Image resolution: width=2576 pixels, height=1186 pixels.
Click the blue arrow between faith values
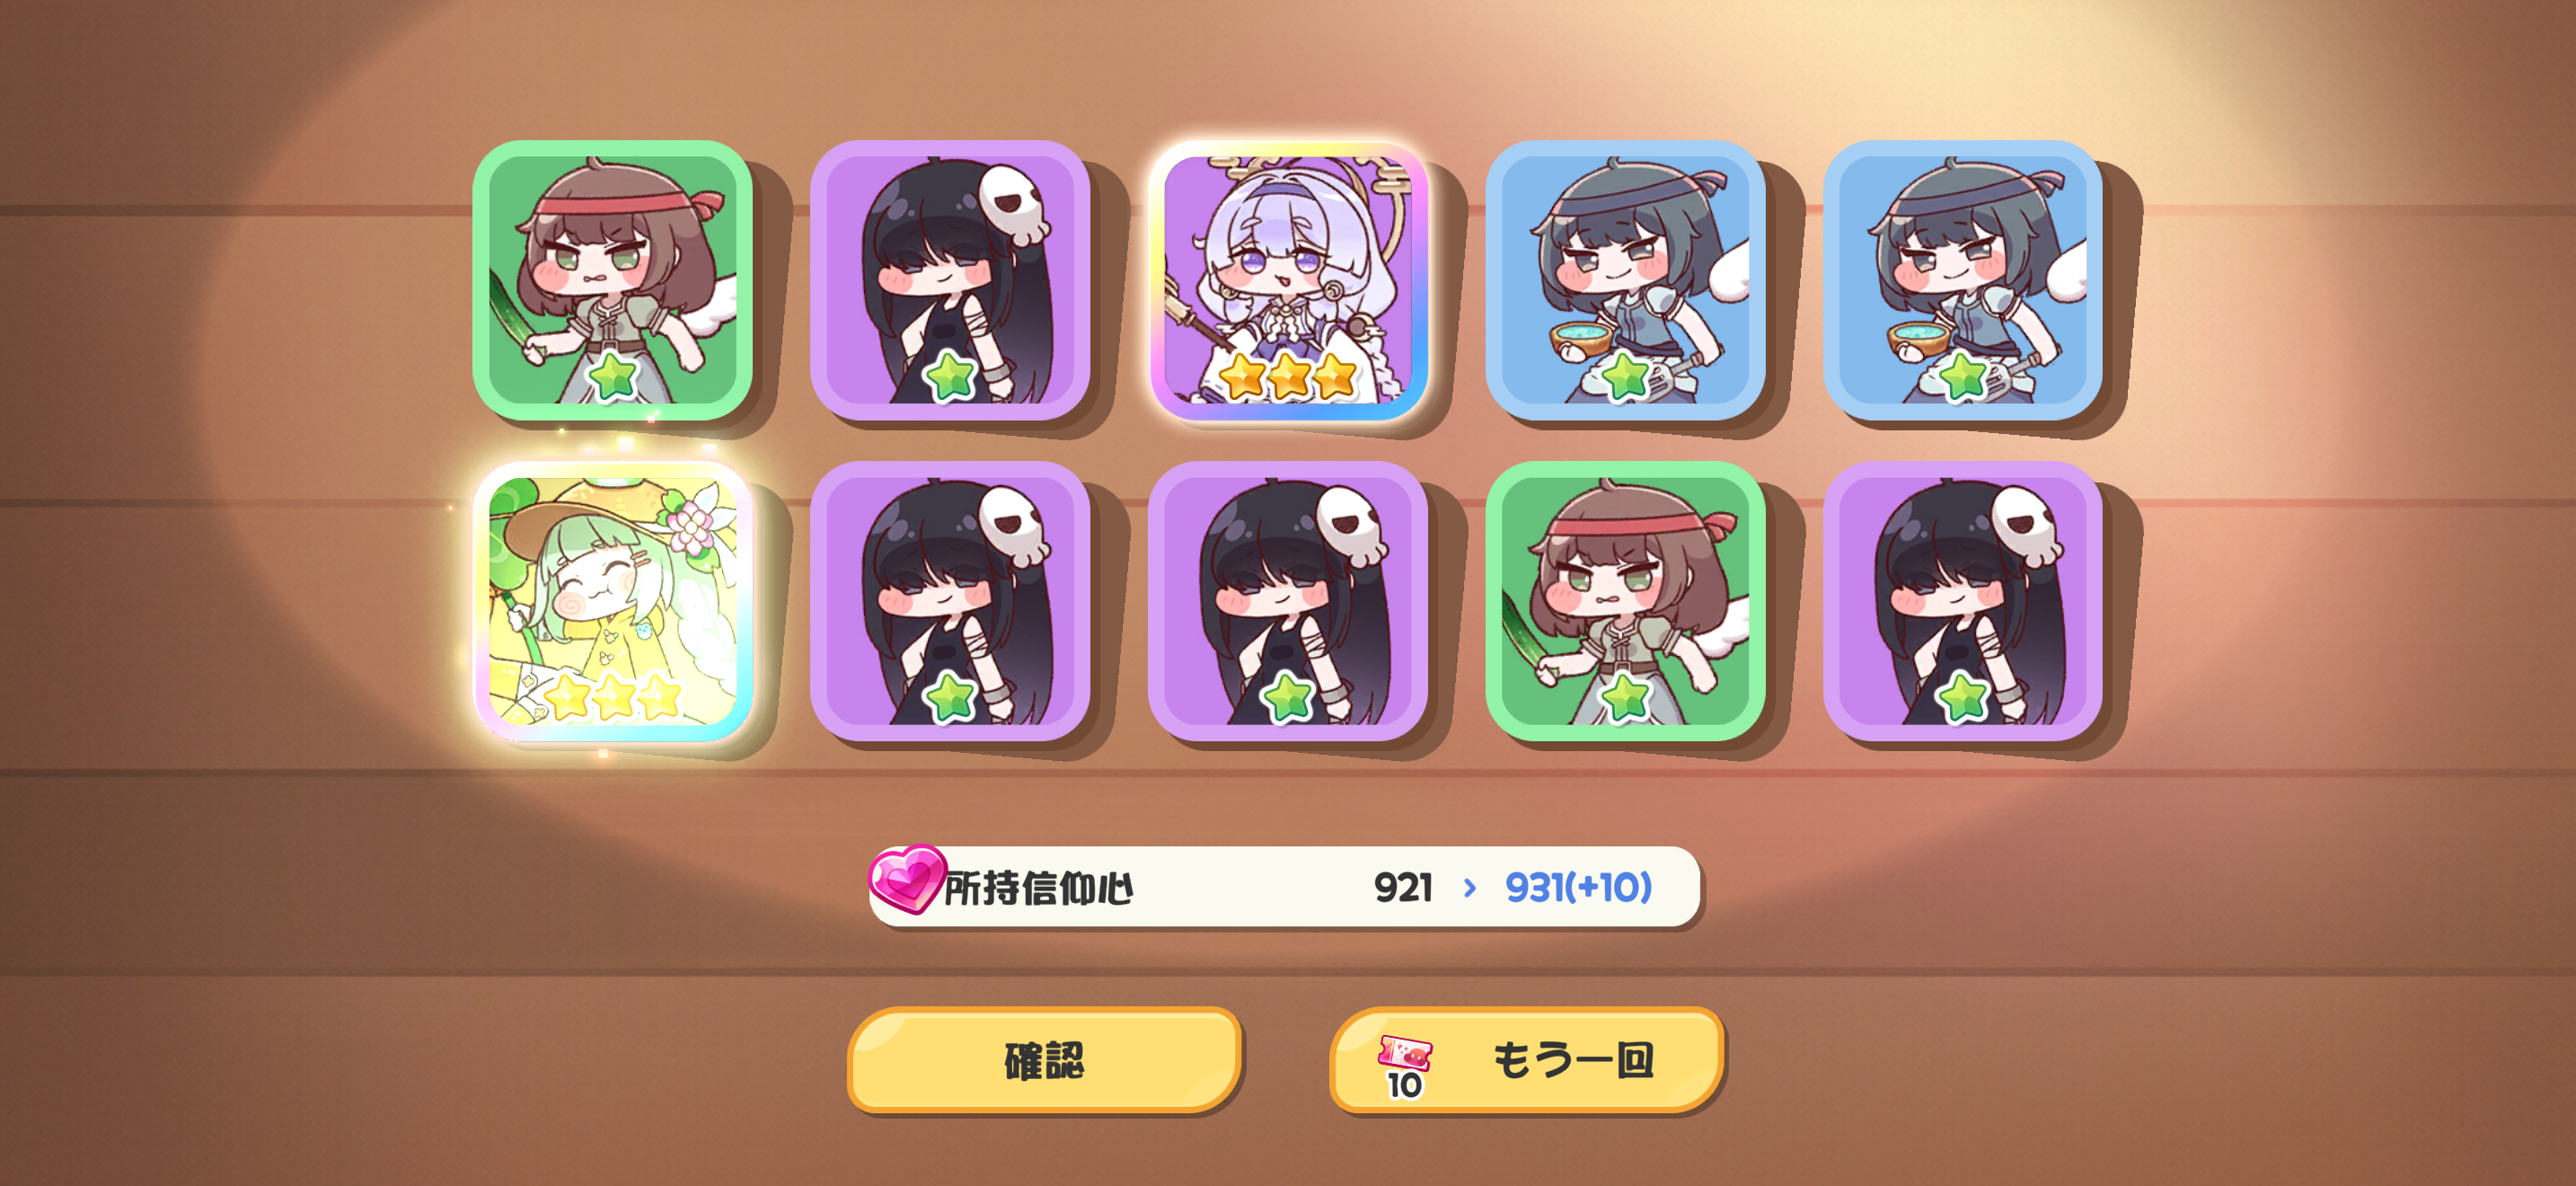point(1469,887)
